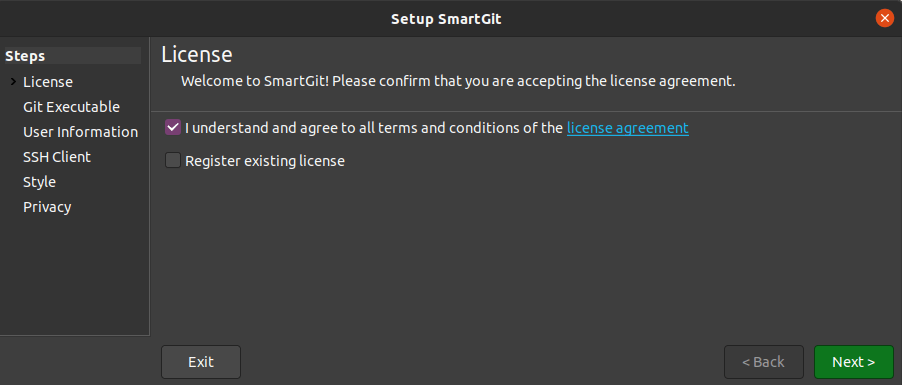Uncheck the license terms agreement checkbox

point(173,128)
